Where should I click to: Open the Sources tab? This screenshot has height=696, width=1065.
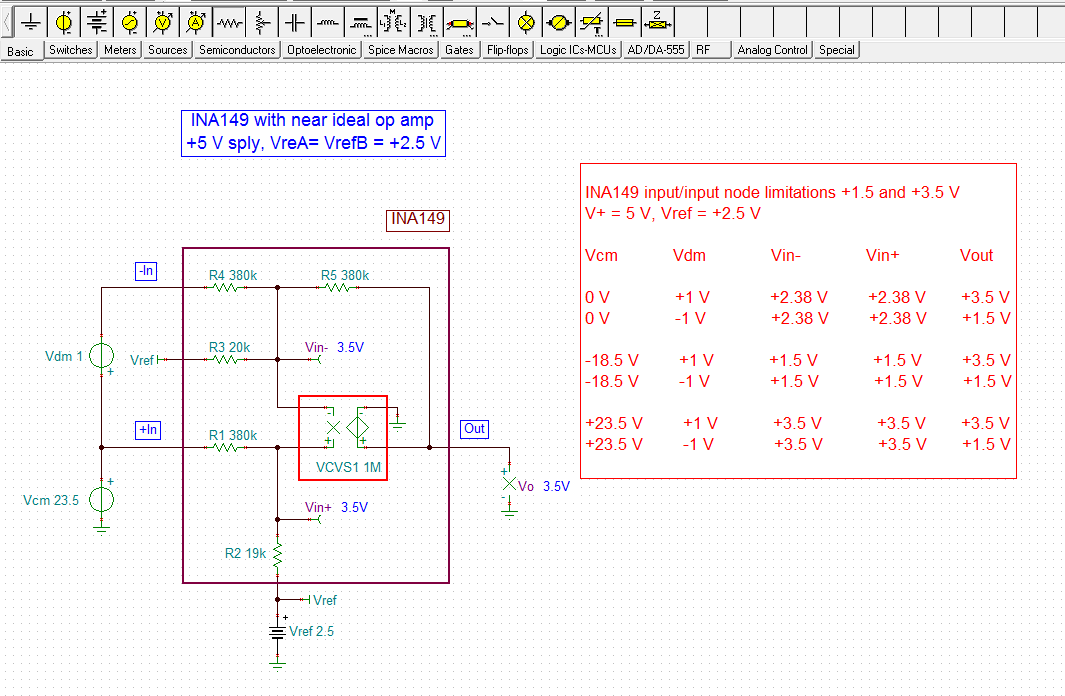[x=167, y=50]
